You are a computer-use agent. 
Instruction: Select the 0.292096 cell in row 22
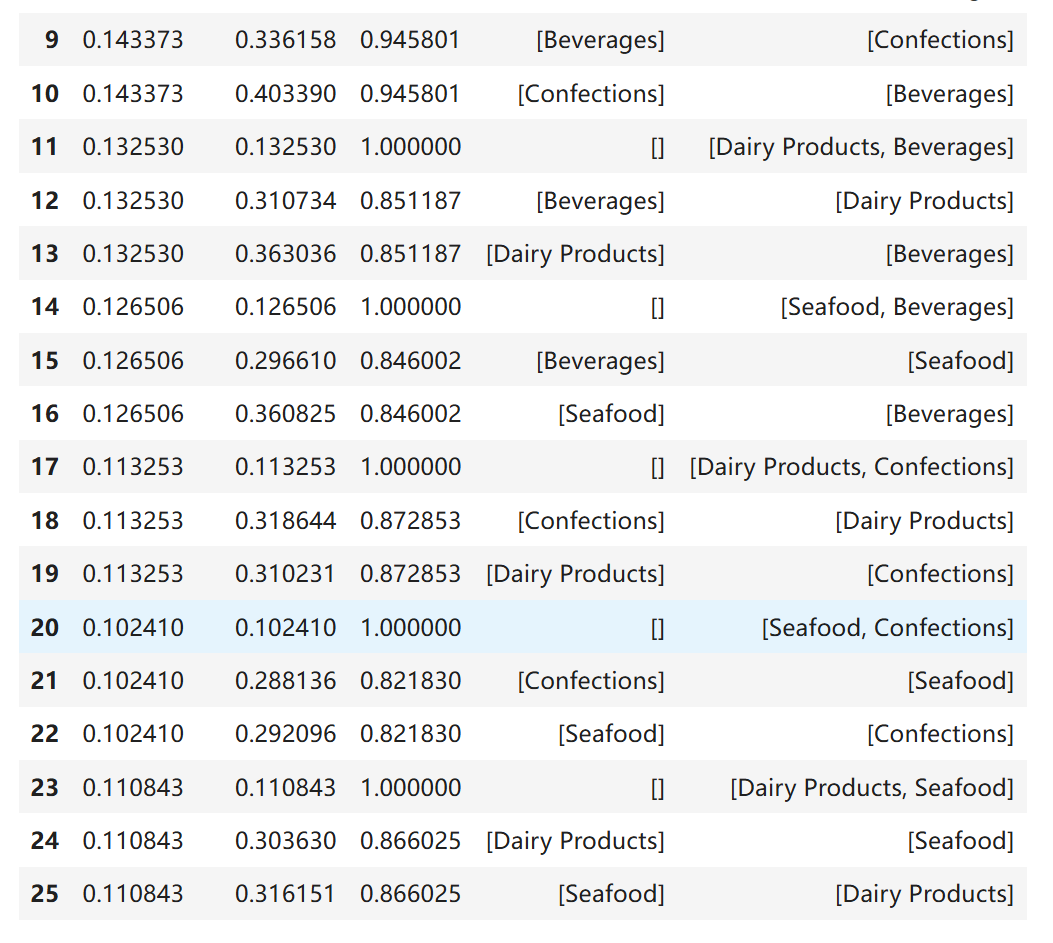(x=285, y=734)
